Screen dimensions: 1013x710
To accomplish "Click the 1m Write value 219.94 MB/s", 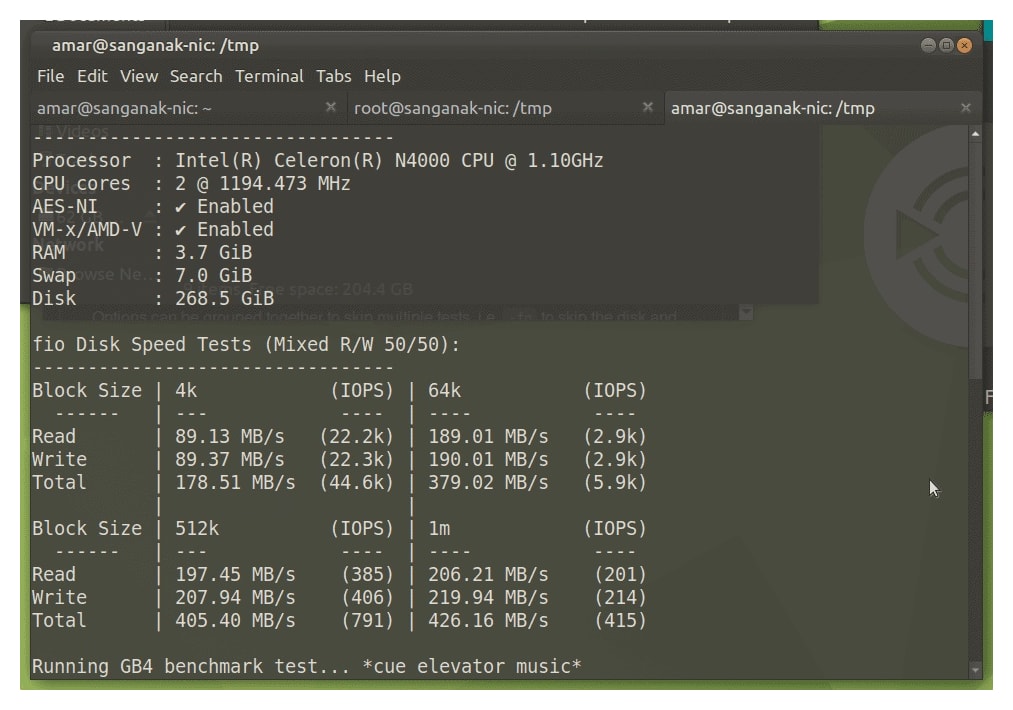I will point(488,597).
